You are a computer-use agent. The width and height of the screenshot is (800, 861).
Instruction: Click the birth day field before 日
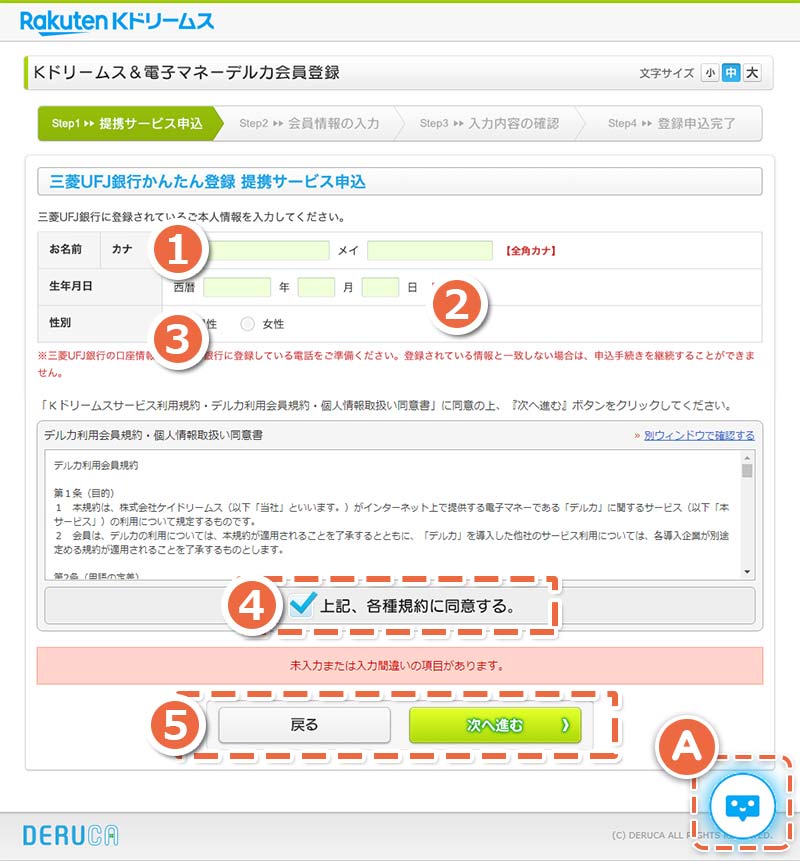click(x=380, y=287)
